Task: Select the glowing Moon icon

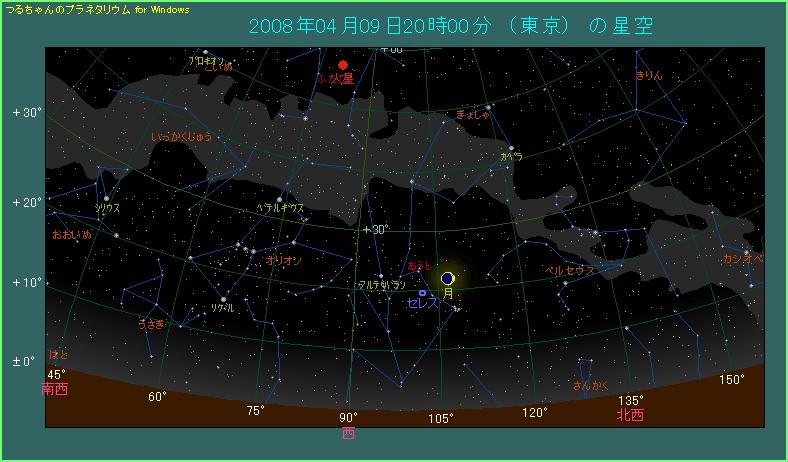Action: [448, 278]
